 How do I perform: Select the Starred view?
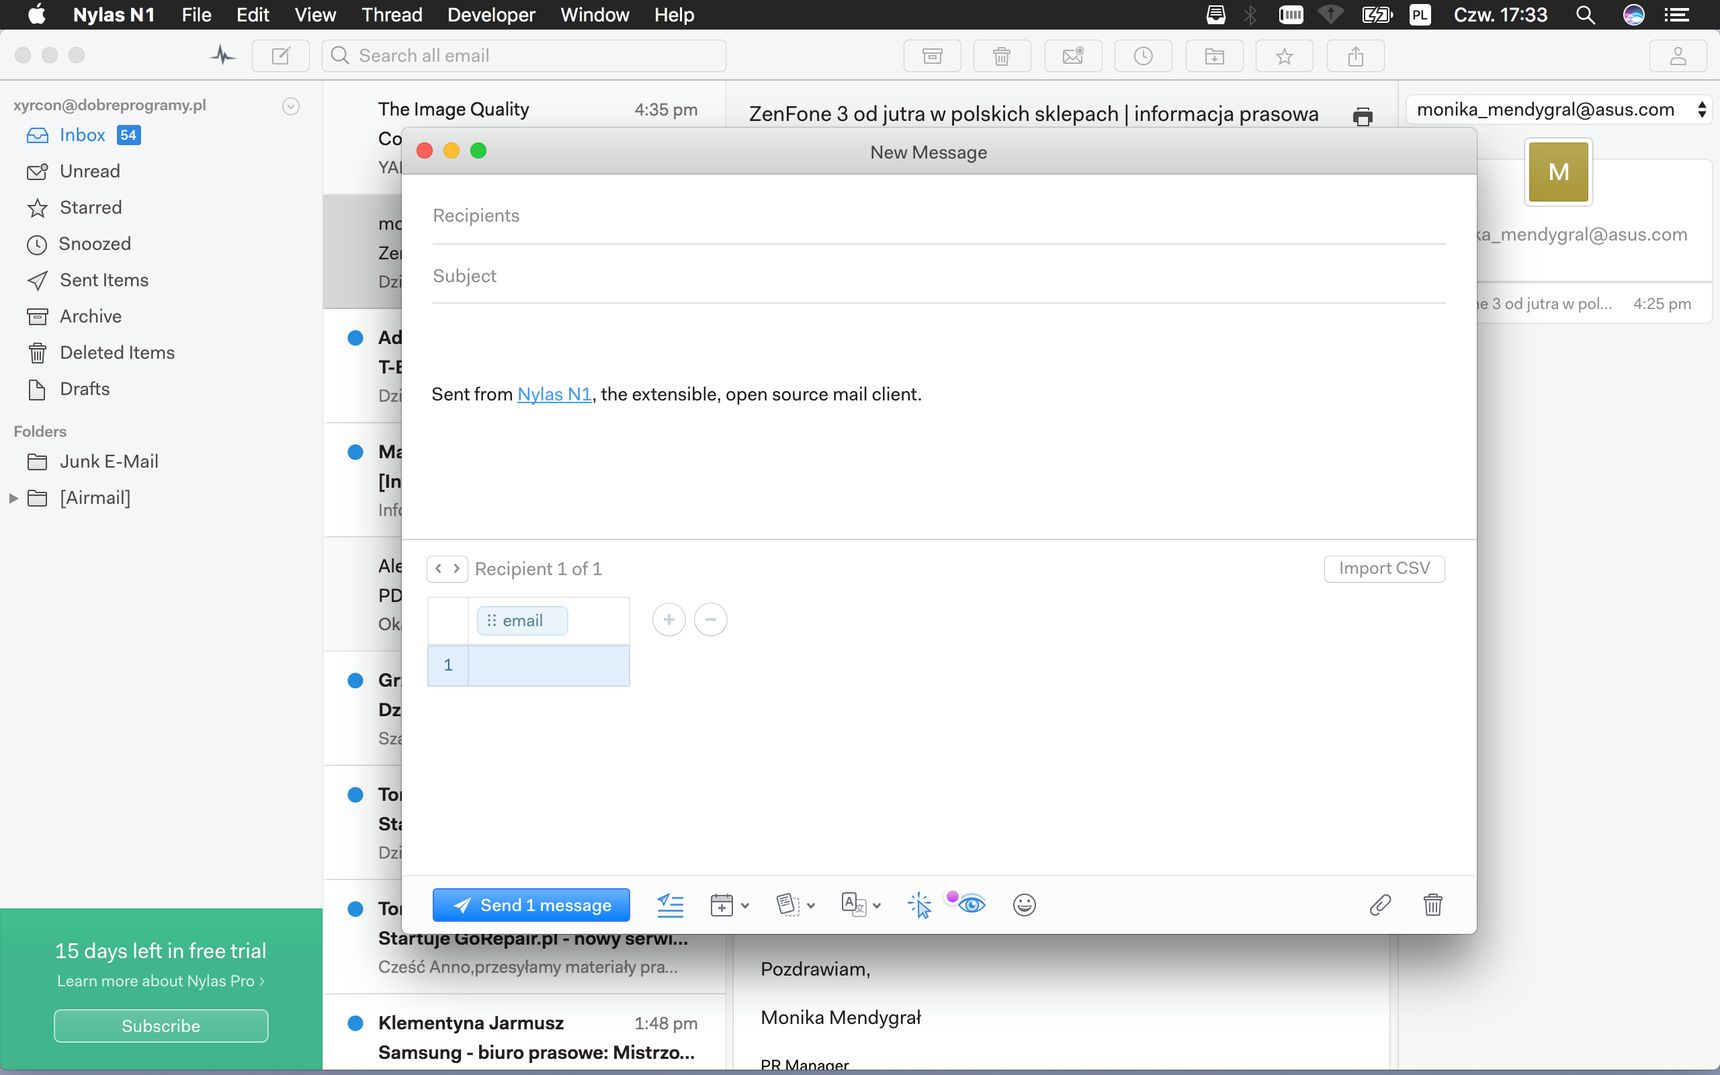pos(91,207)
